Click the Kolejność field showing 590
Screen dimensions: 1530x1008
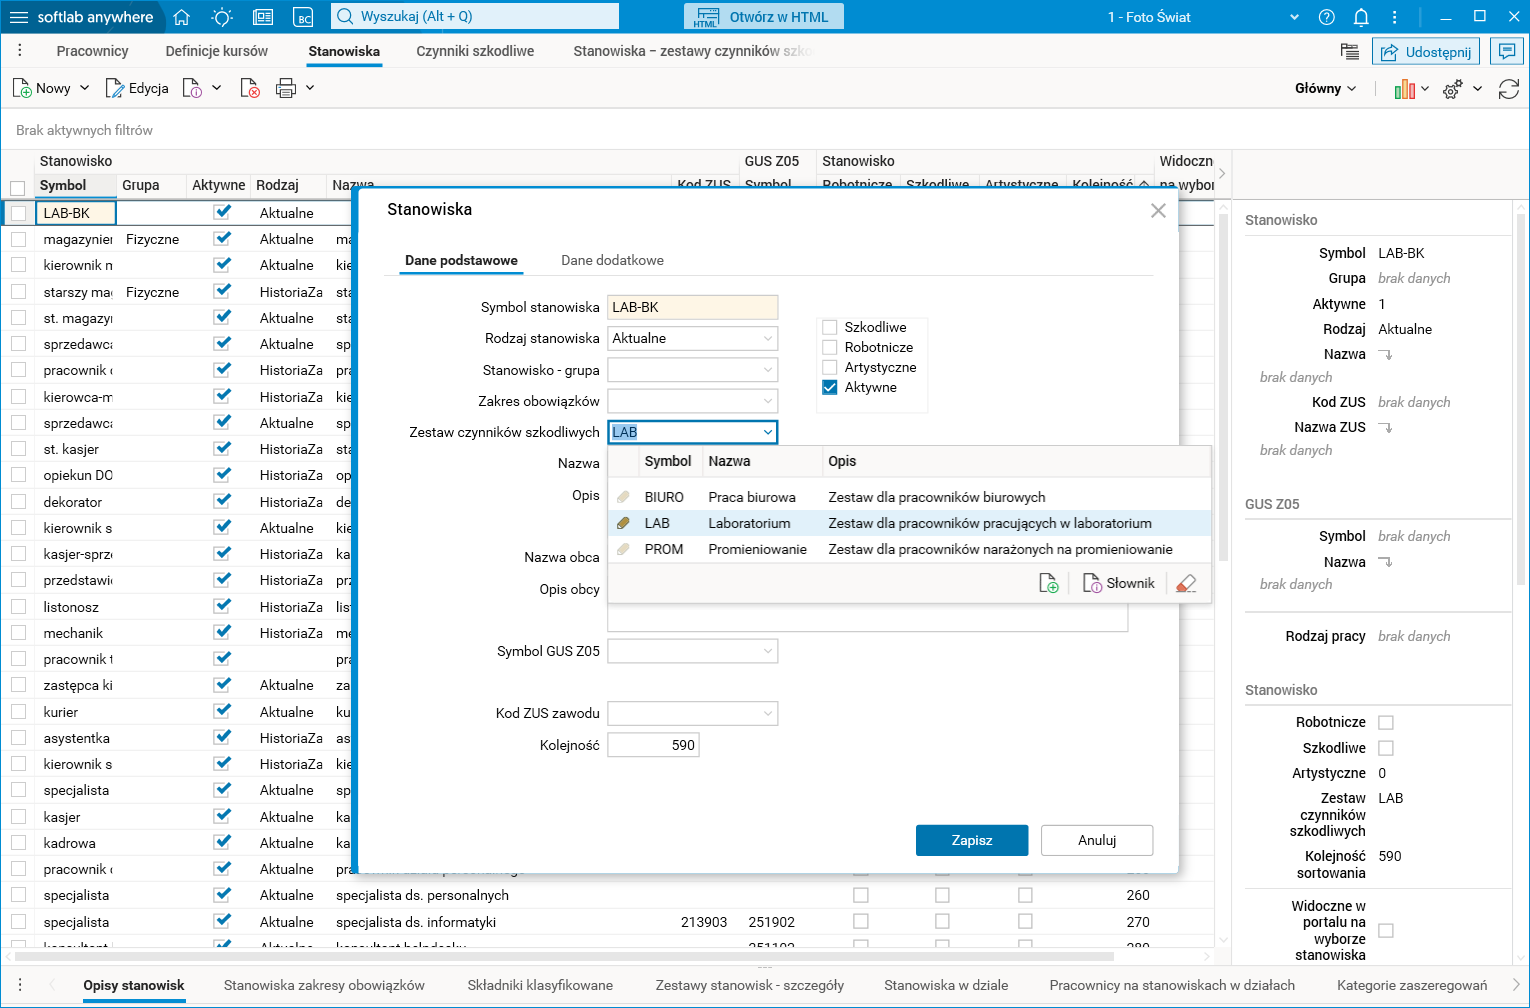coord(653,745)
